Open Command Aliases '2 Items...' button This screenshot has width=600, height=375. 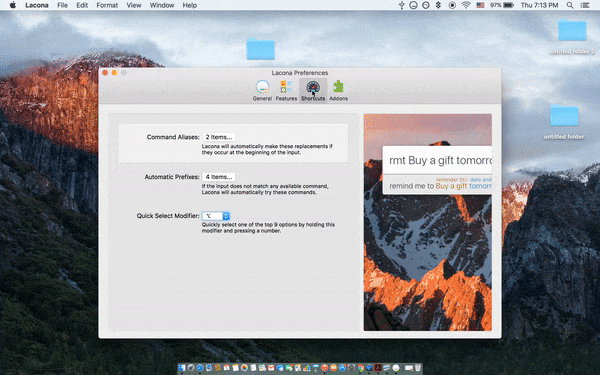pyautogui.click(x=219, y=137)
